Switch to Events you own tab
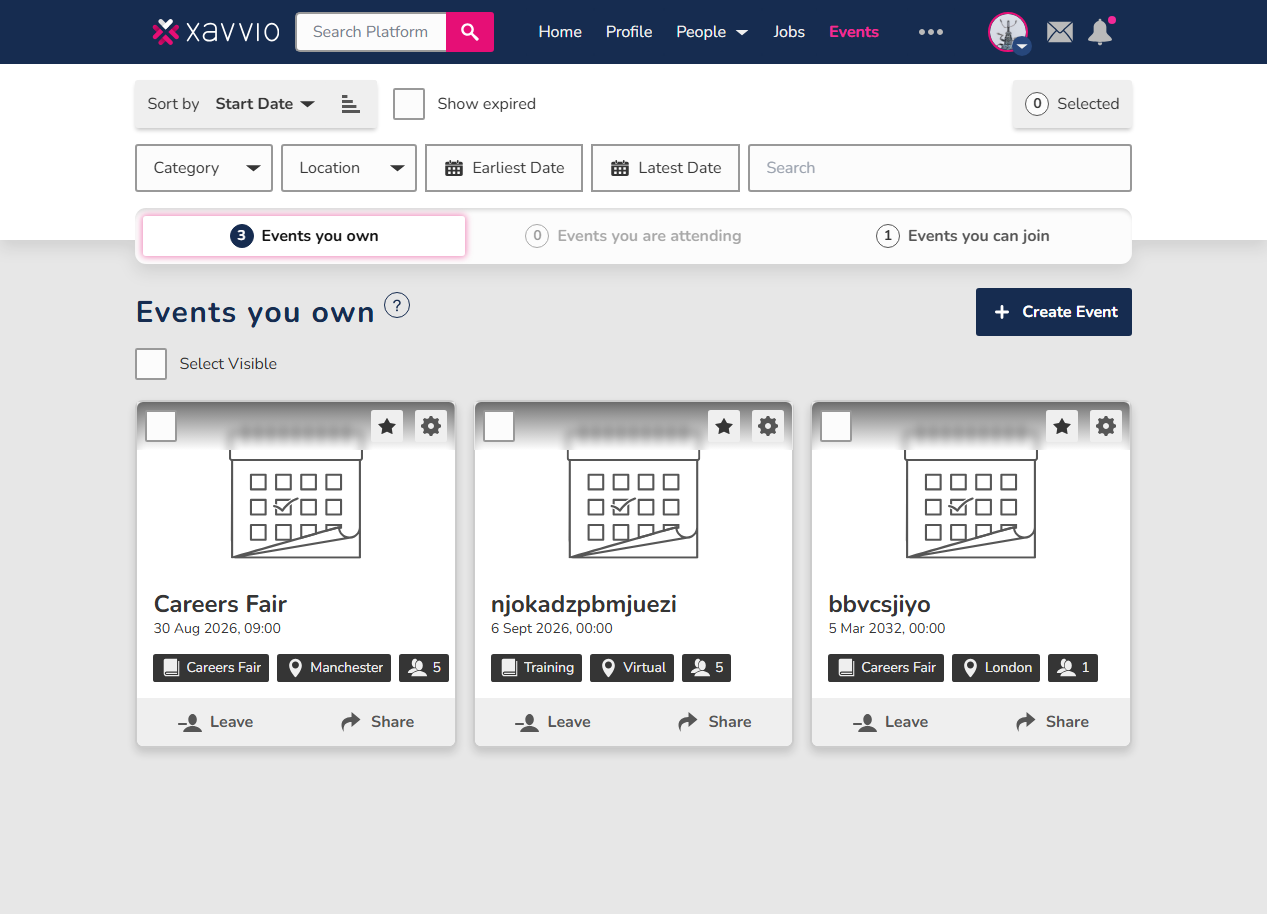 (x=304, y=236)
